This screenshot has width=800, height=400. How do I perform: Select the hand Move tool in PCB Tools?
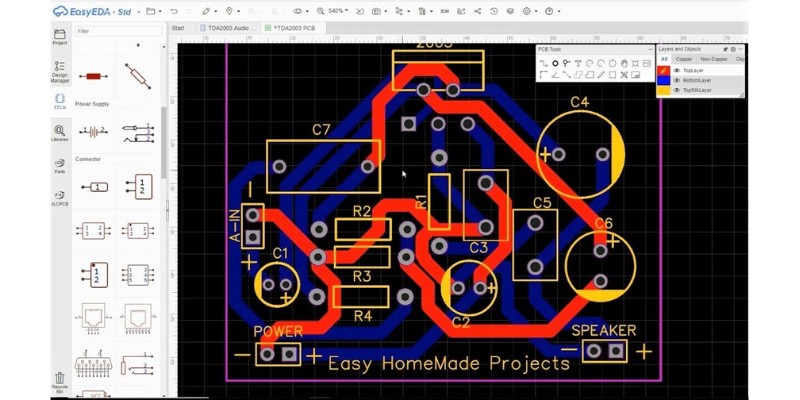(624, 63)
